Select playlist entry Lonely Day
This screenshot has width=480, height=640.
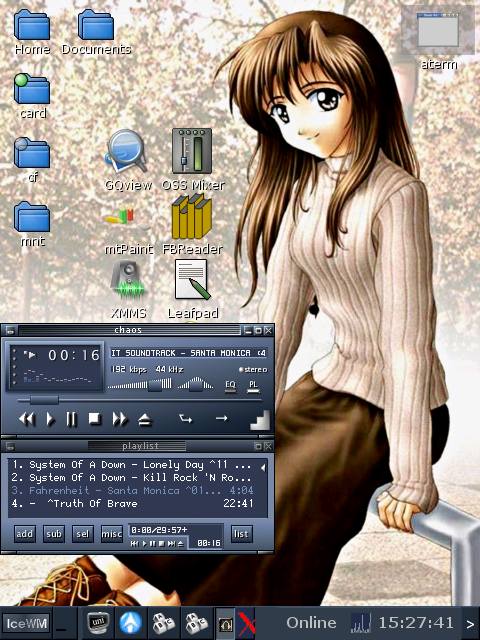(x=131, y=465)
